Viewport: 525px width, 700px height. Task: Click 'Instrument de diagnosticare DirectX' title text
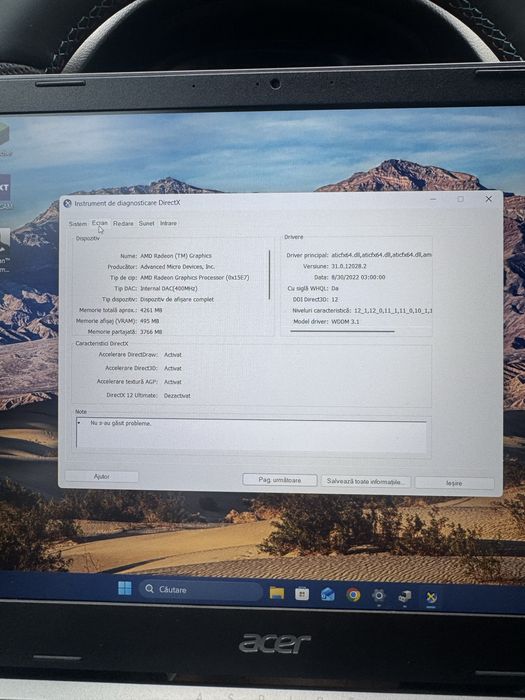click(x=127, y=203)
